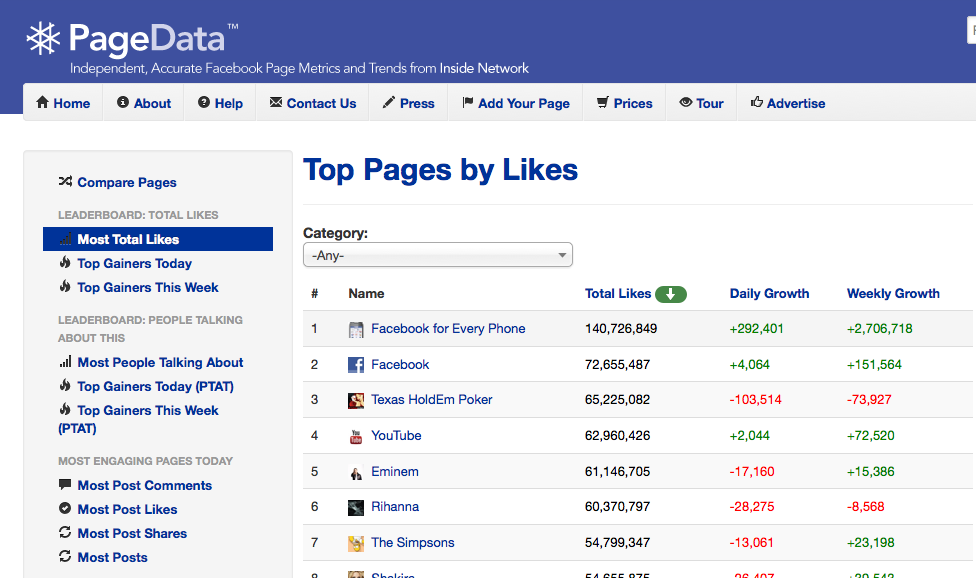Image resolution: width=976 pixels, height=578 pixels.
Task: Click the Press pencil icon
Action: (388, 102)
